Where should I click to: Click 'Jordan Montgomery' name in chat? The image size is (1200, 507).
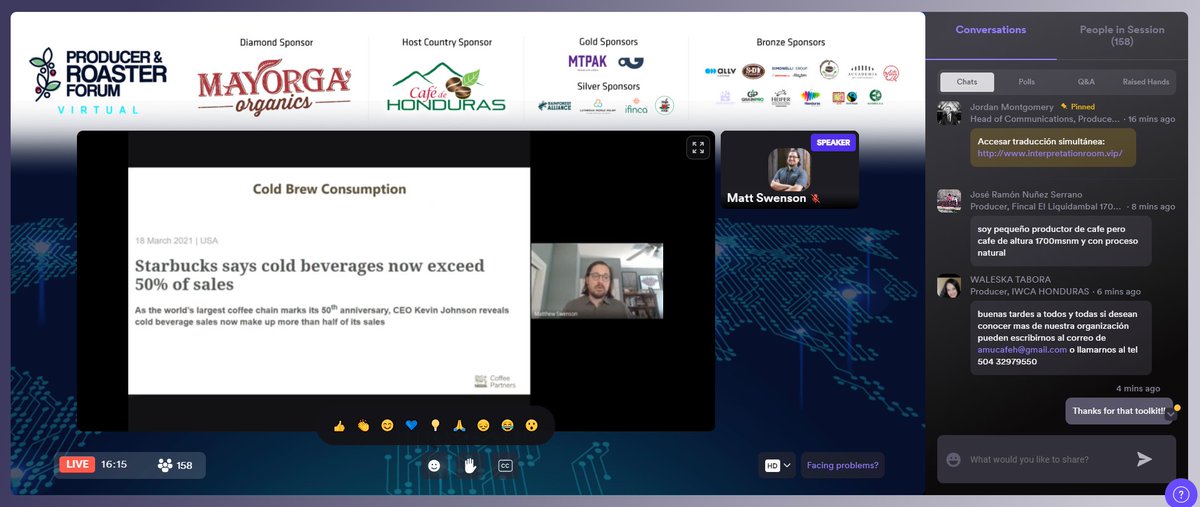tap(1012, 106)
